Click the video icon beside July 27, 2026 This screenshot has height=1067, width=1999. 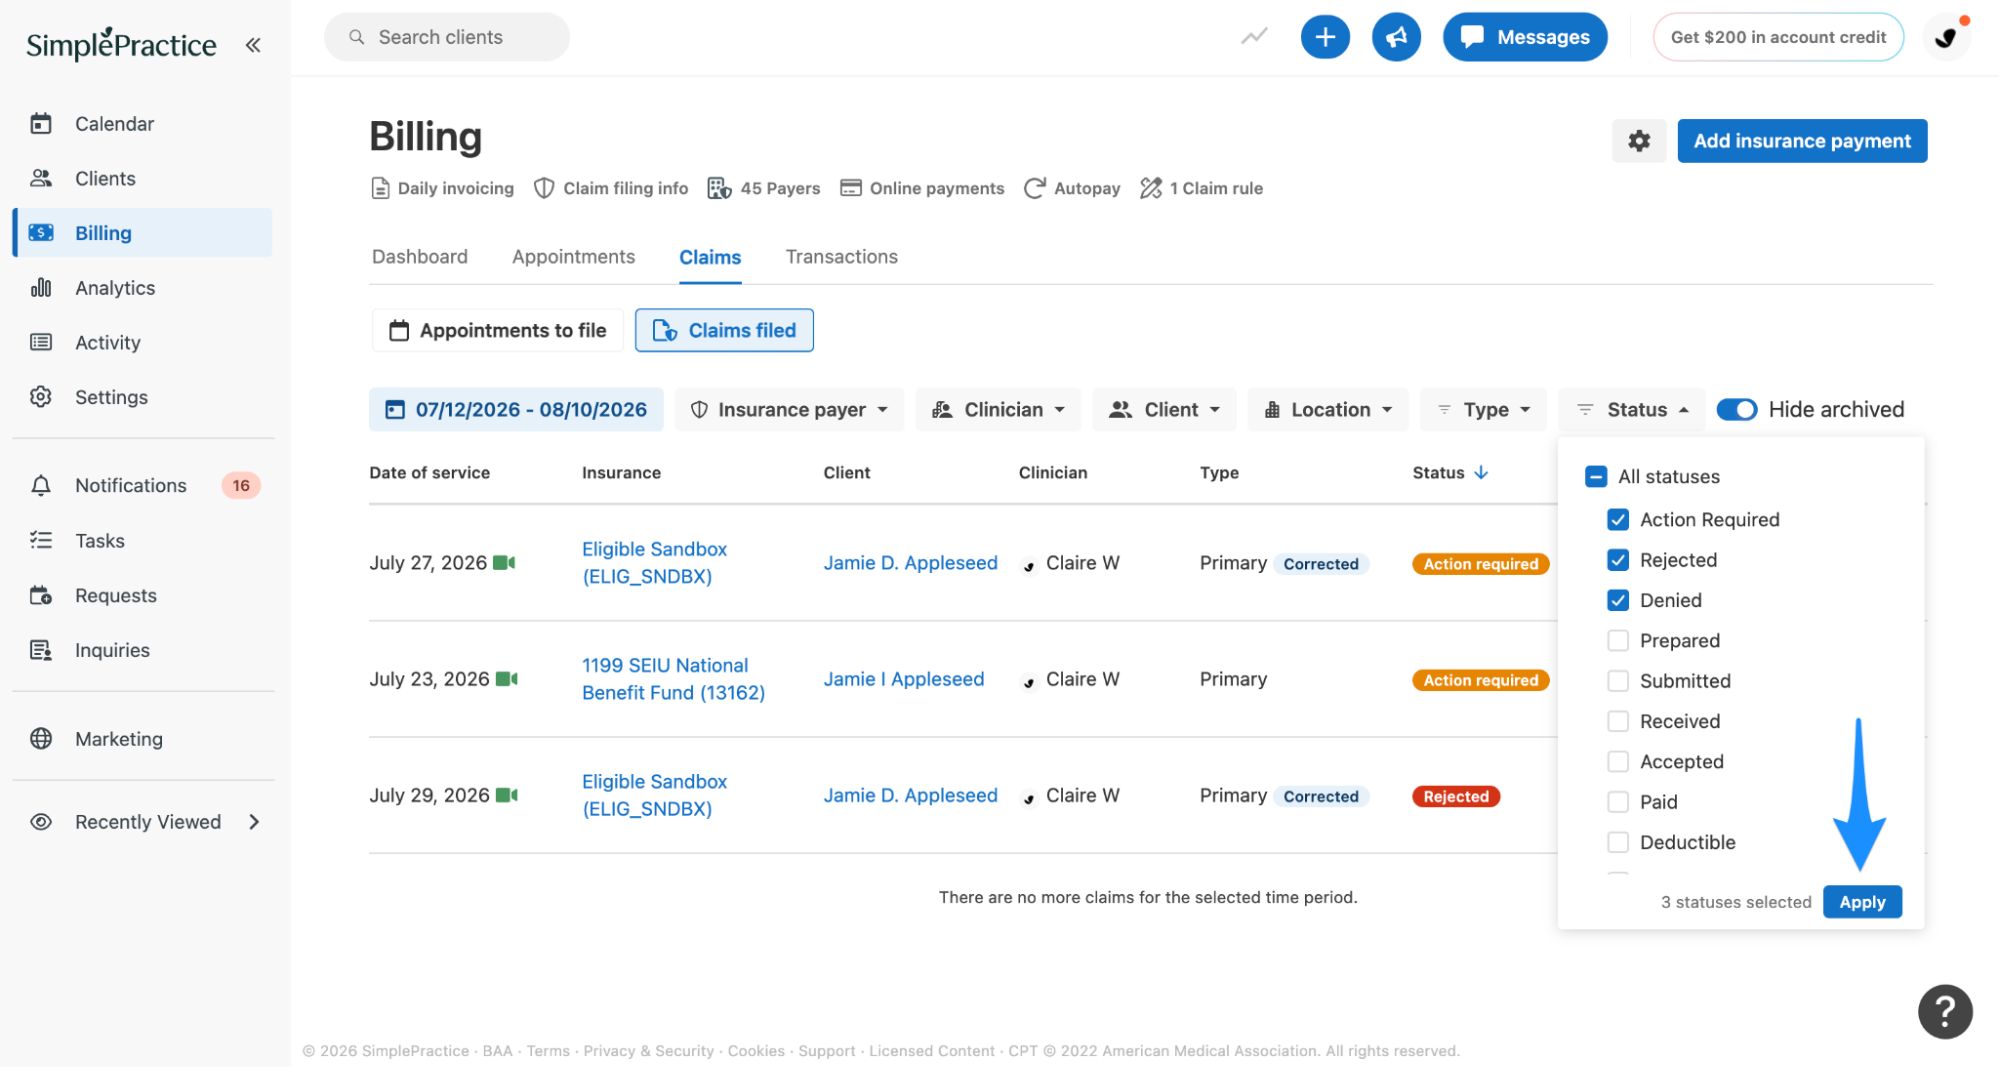pos(504,563)
